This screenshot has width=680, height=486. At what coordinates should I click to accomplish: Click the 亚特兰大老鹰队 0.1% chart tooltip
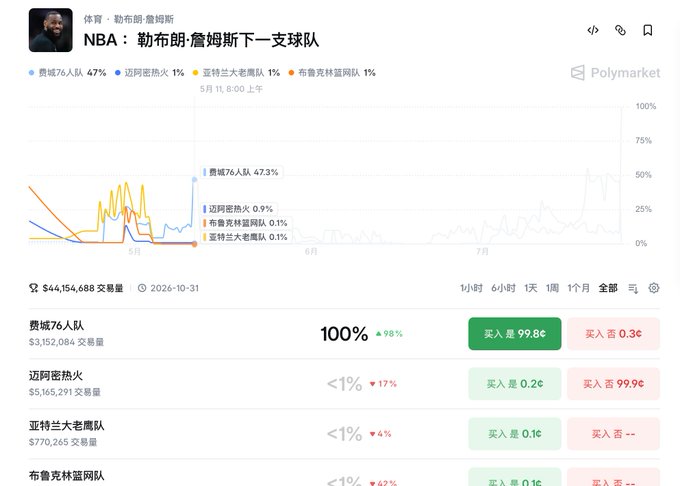pos(246,237)
